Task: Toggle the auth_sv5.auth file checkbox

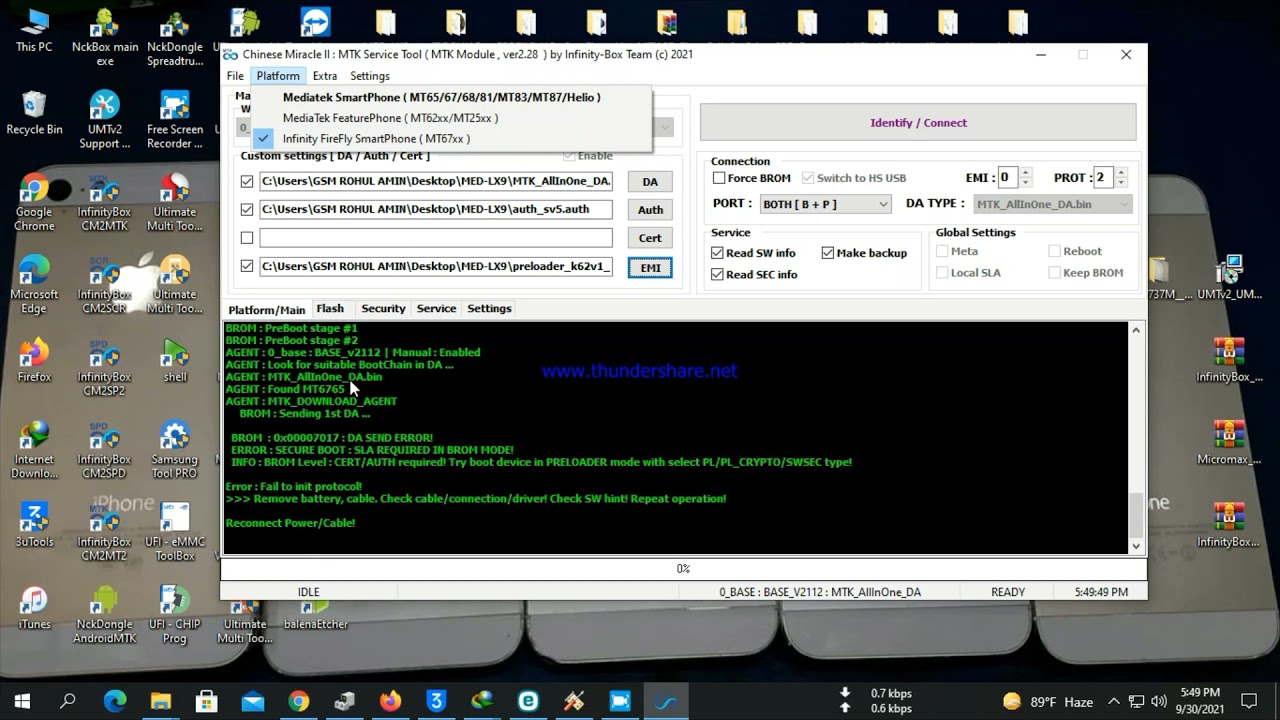Action: (x=247, y=210)
